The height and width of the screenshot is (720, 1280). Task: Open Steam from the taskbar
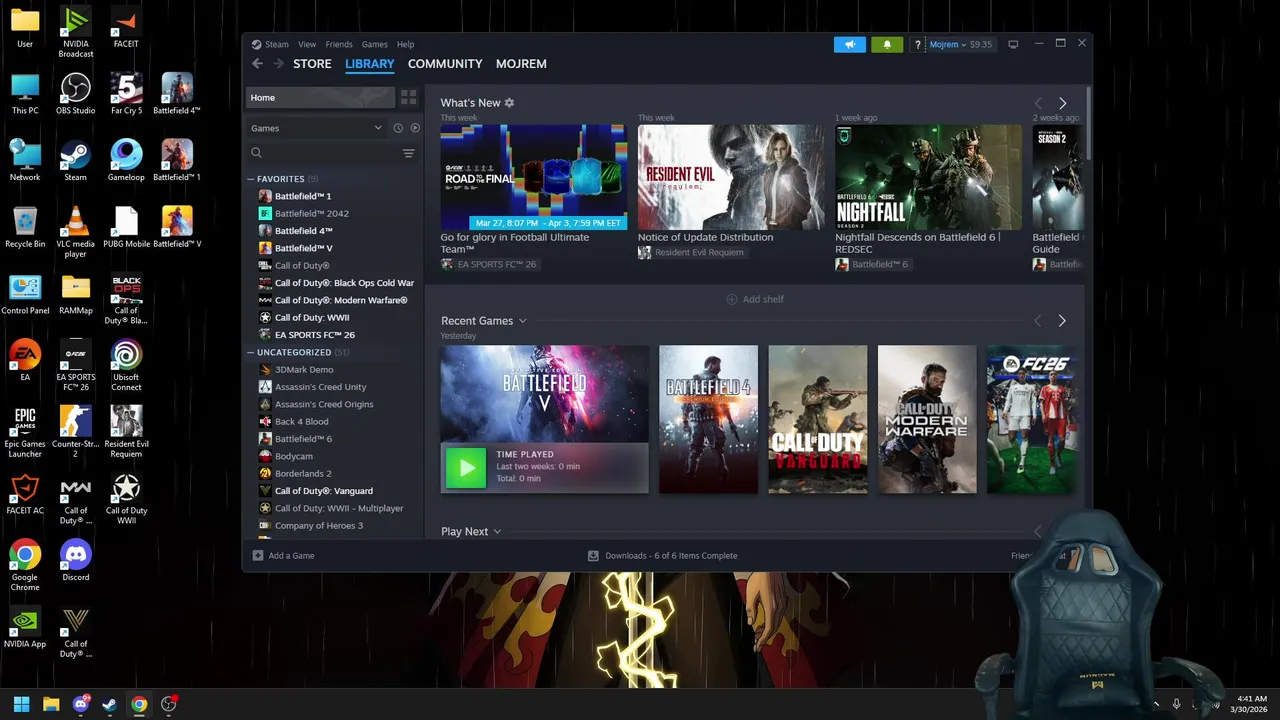[x=110, y=704]
